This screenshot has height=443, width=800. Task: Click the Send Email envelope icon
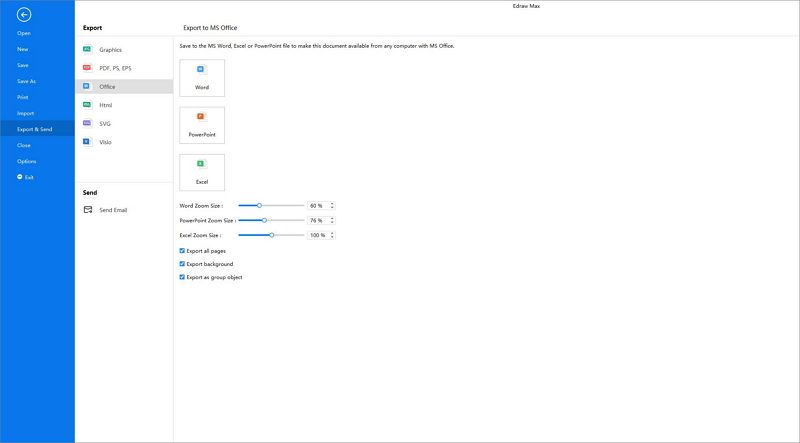point(88,210)
